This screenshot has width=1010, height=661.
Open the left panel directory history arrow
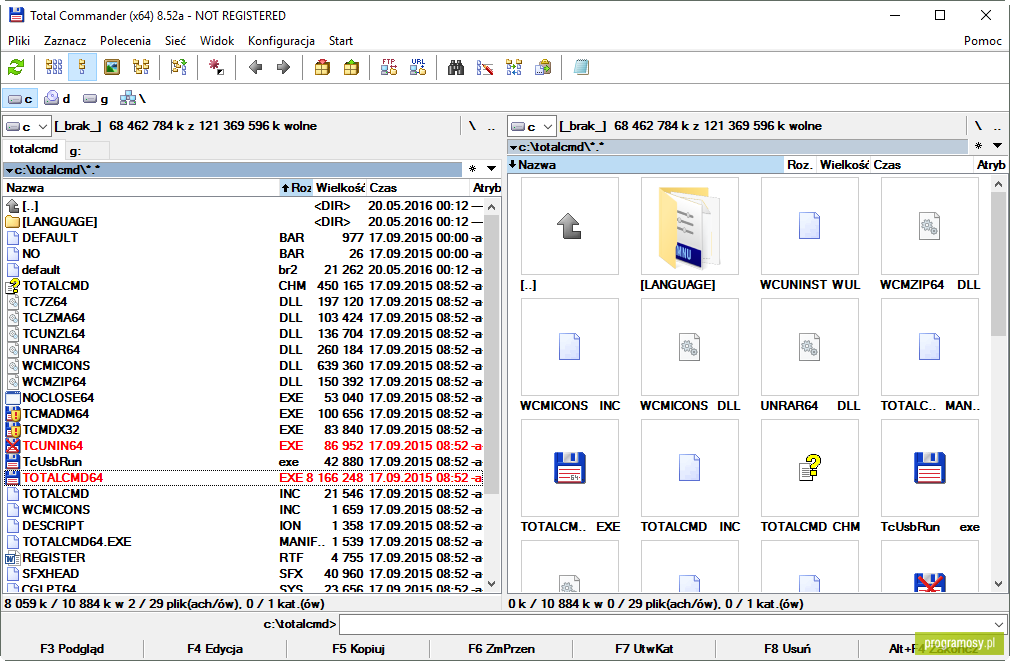[491, 169]
